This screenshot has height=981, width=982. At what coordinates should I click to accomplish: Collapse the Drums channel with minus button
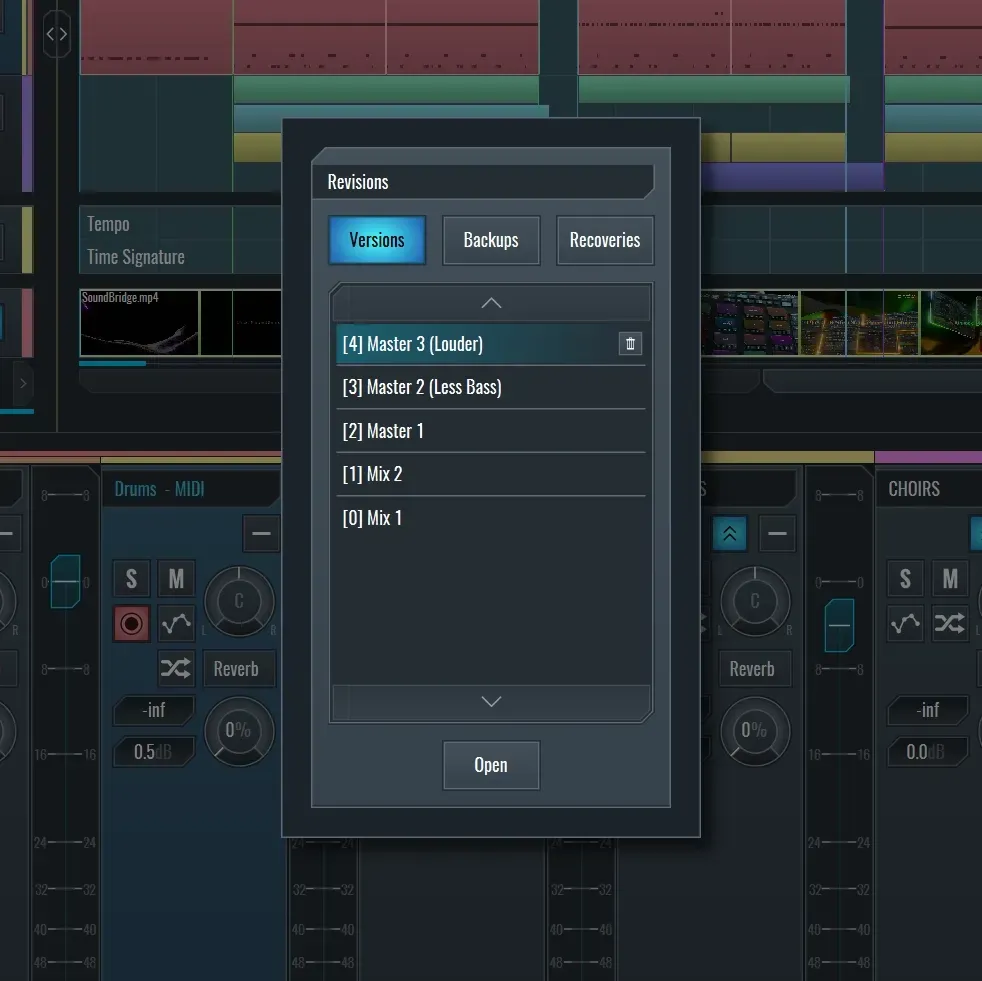coord(261,534)
